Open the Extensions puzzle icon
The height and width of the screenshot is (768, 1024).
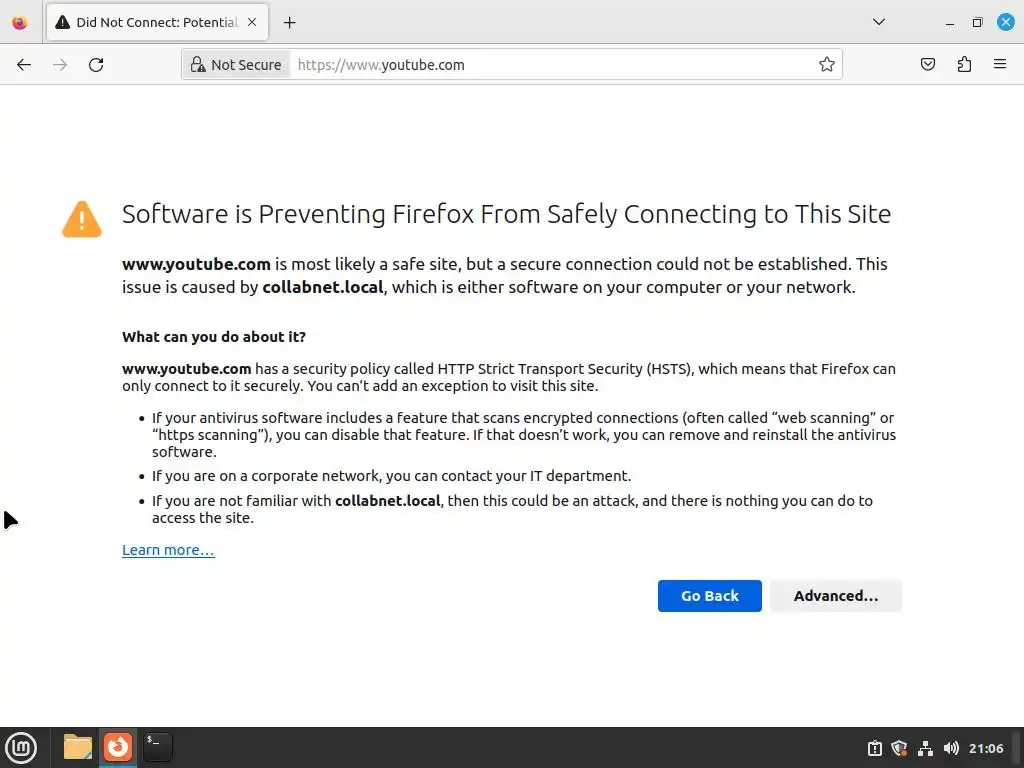coord(964,65)
